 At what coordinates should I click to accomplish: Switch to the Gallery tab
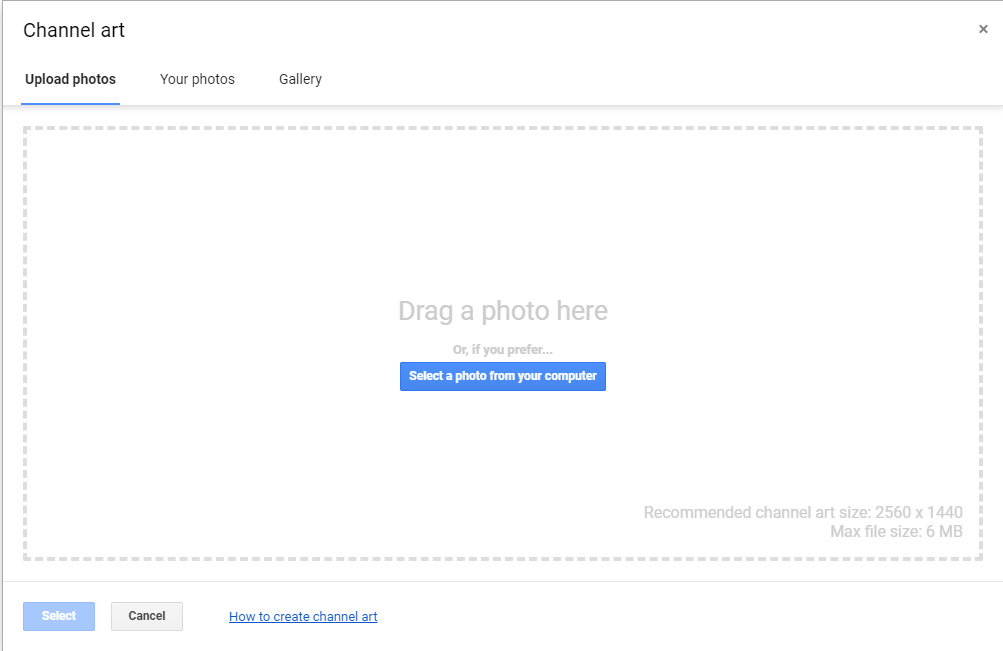300,79
